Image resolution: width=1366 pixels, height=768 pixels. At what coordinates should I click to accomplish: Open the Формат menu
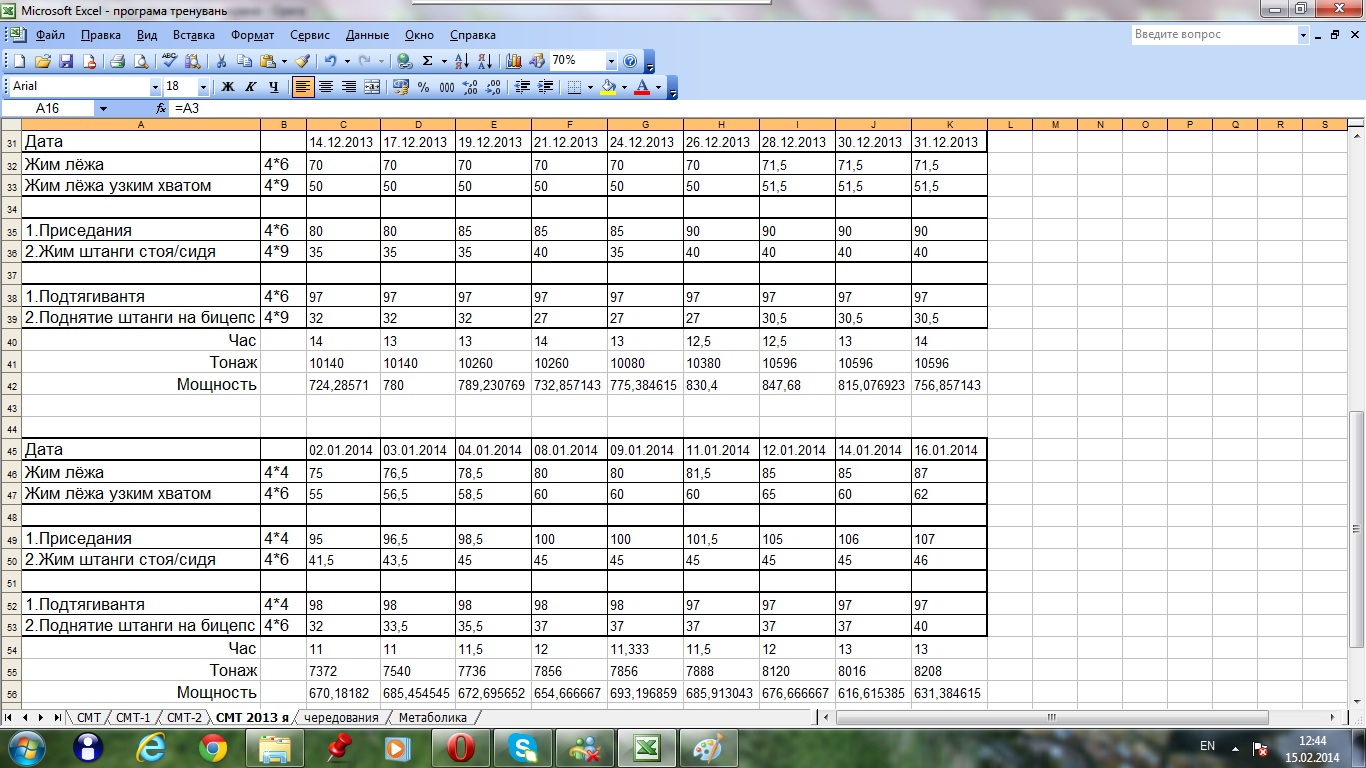click(x=252, y=35)
